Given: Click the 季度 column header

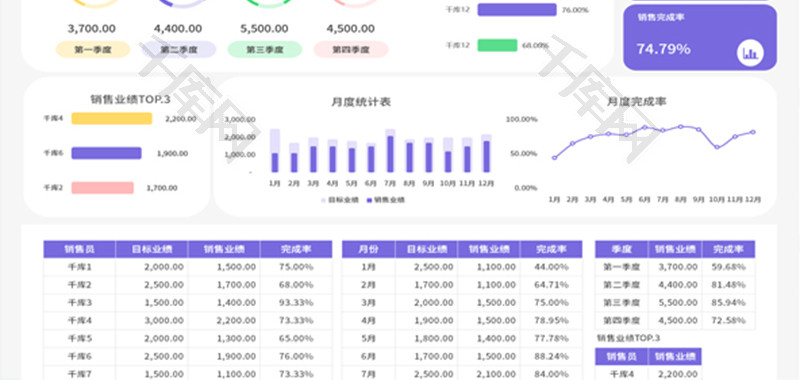Looking at the screenshot, I should pyautogui.click(x=621, y=249).
